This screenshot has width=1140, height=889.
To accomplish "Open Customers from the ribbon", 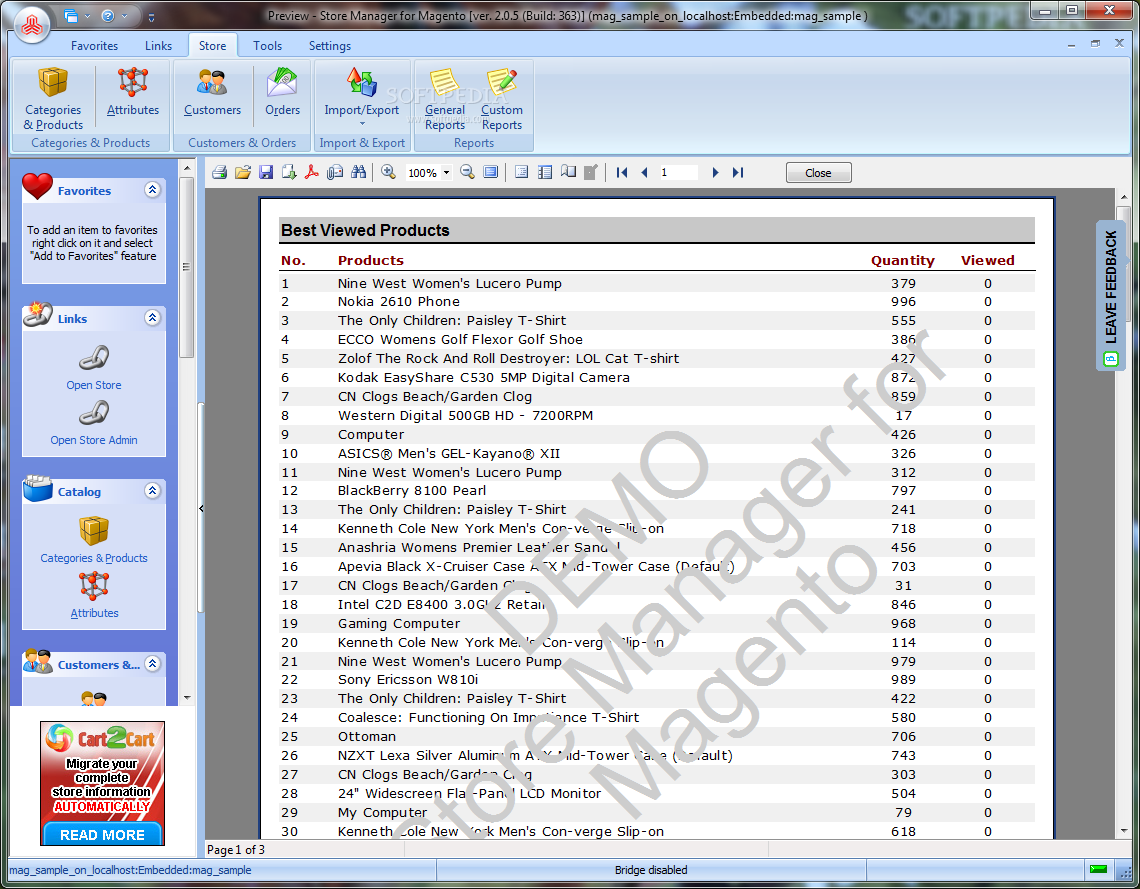I will [x=212, y=92].
